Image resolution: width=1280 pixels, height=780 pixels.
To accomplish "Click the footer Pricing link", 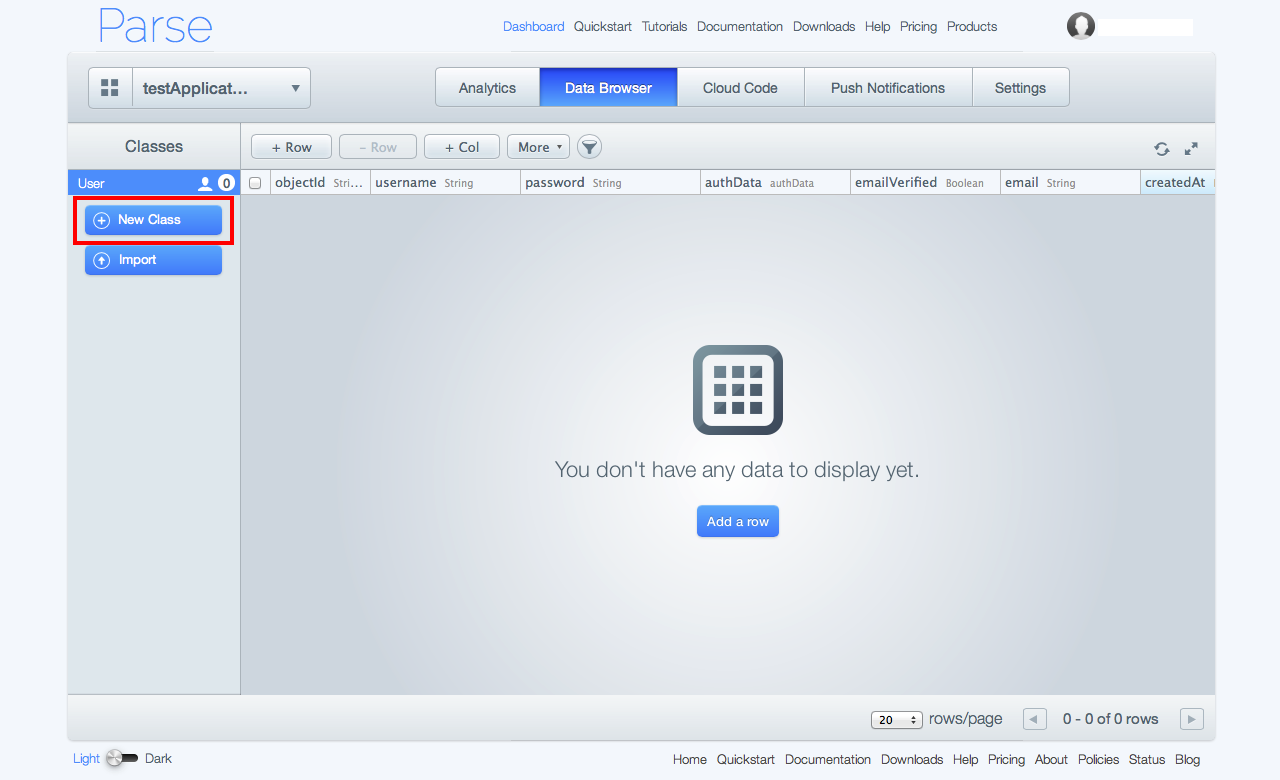I will (x=1006, y=760).
